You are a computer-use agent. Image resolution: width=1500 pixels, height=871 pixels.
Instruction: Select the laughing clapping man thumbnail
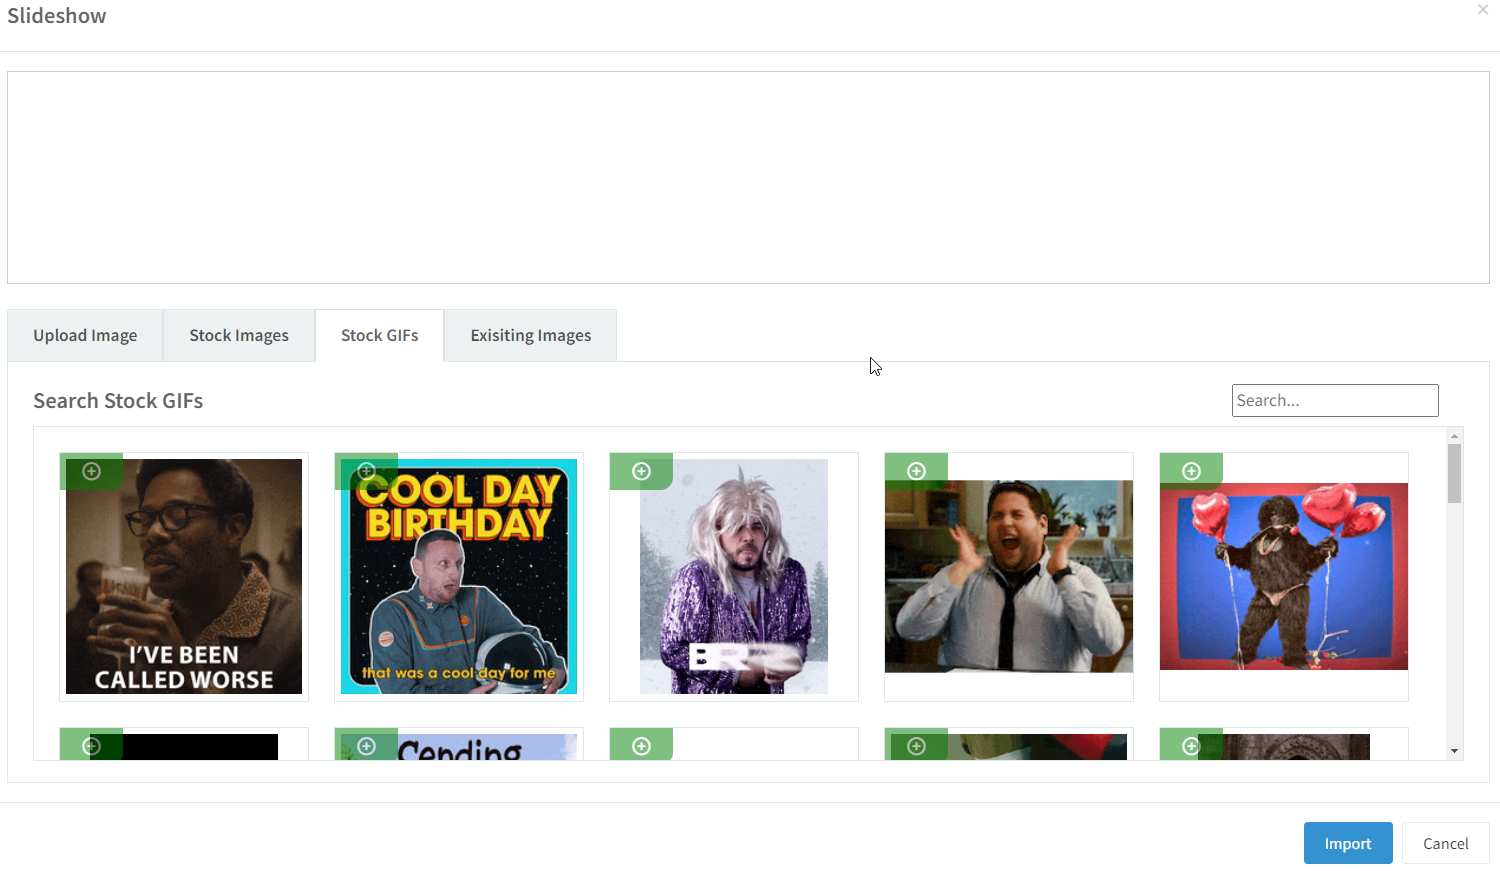point(1009,576)
